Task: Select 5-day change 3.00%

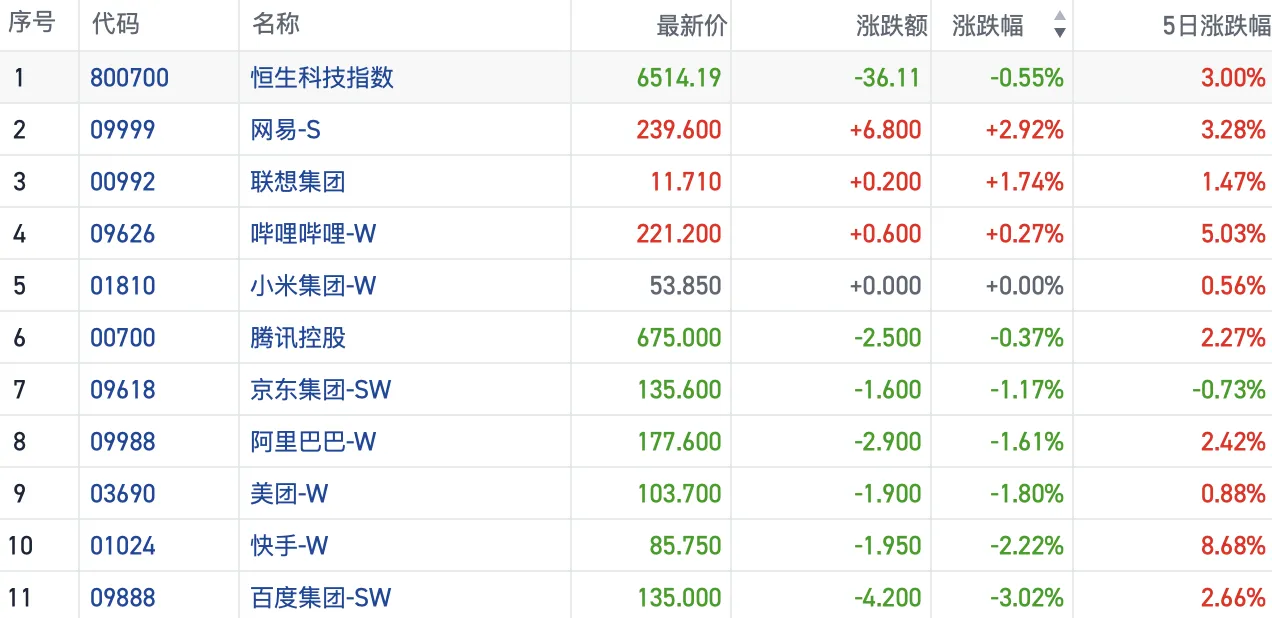Action: tap(1235, 78)
